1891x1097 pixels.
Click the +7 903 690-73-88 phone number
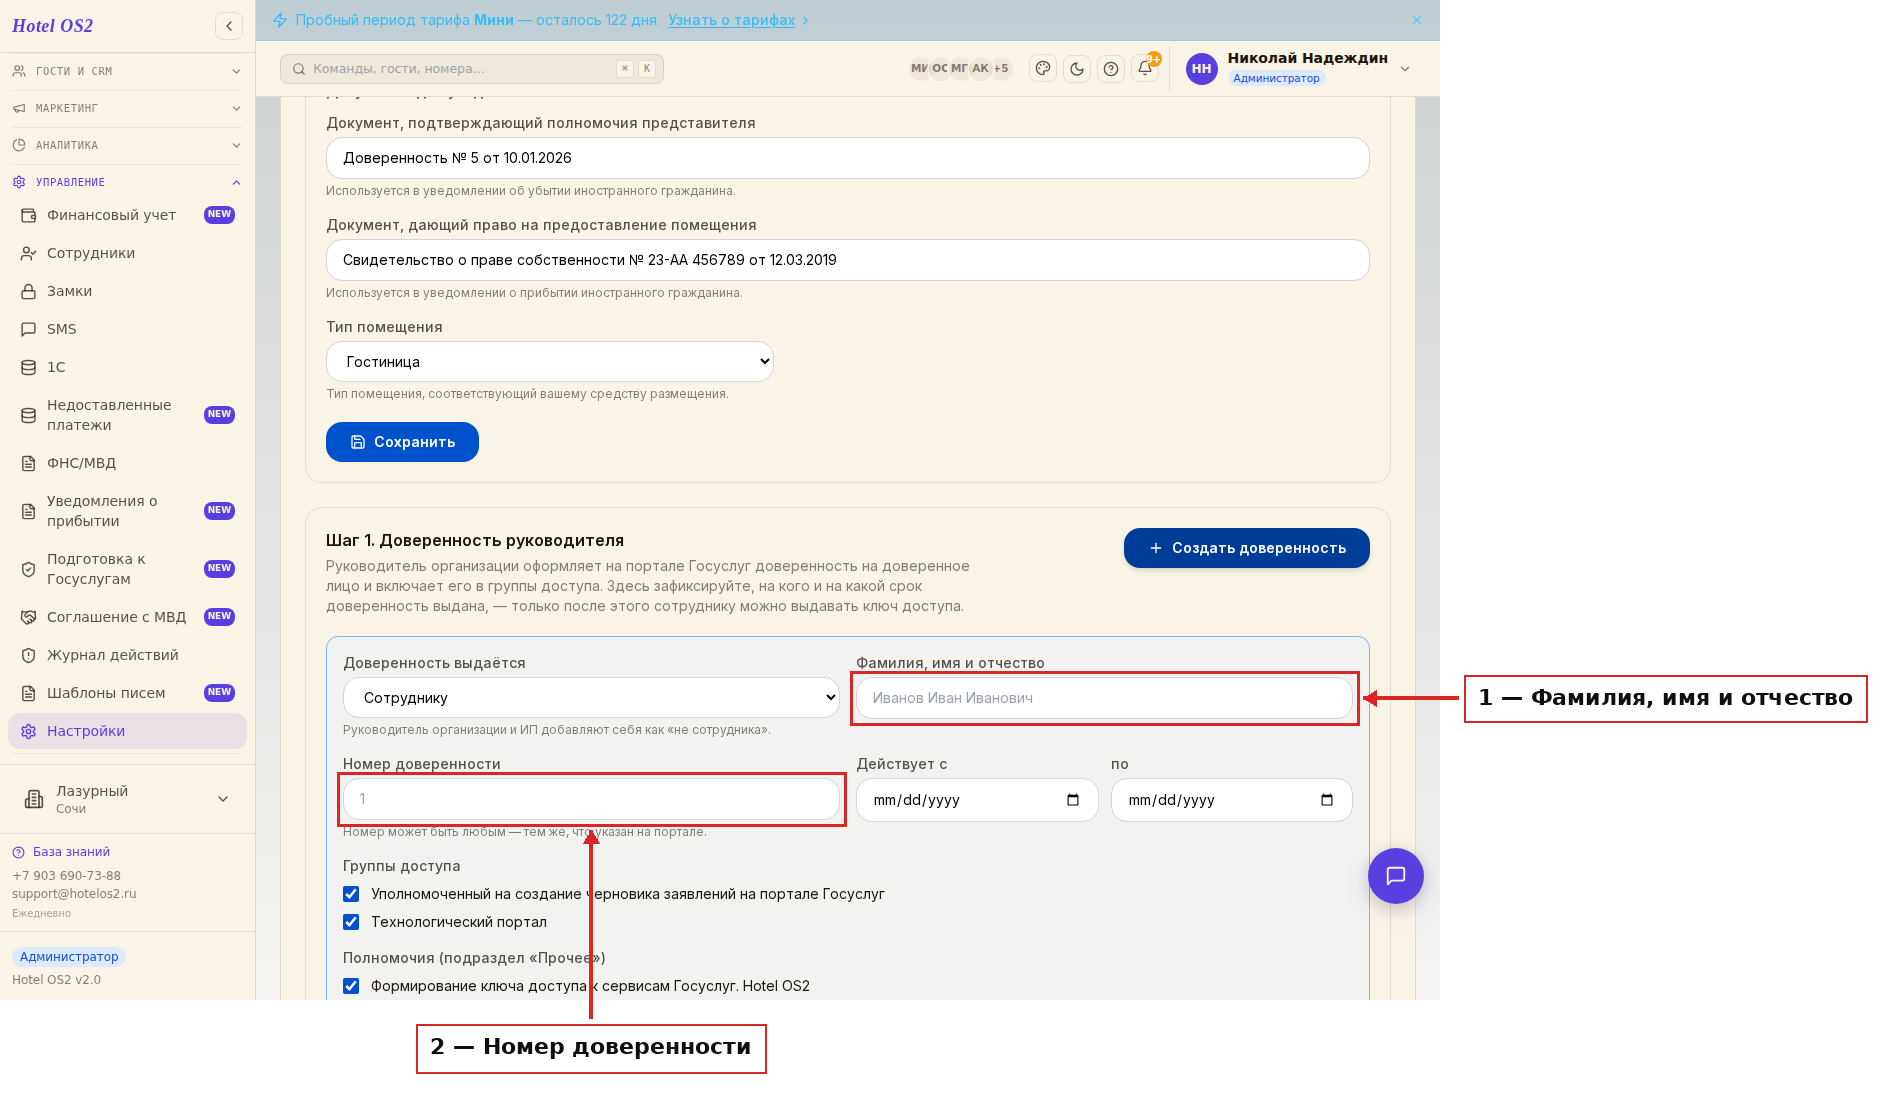(x=66, y=876)
